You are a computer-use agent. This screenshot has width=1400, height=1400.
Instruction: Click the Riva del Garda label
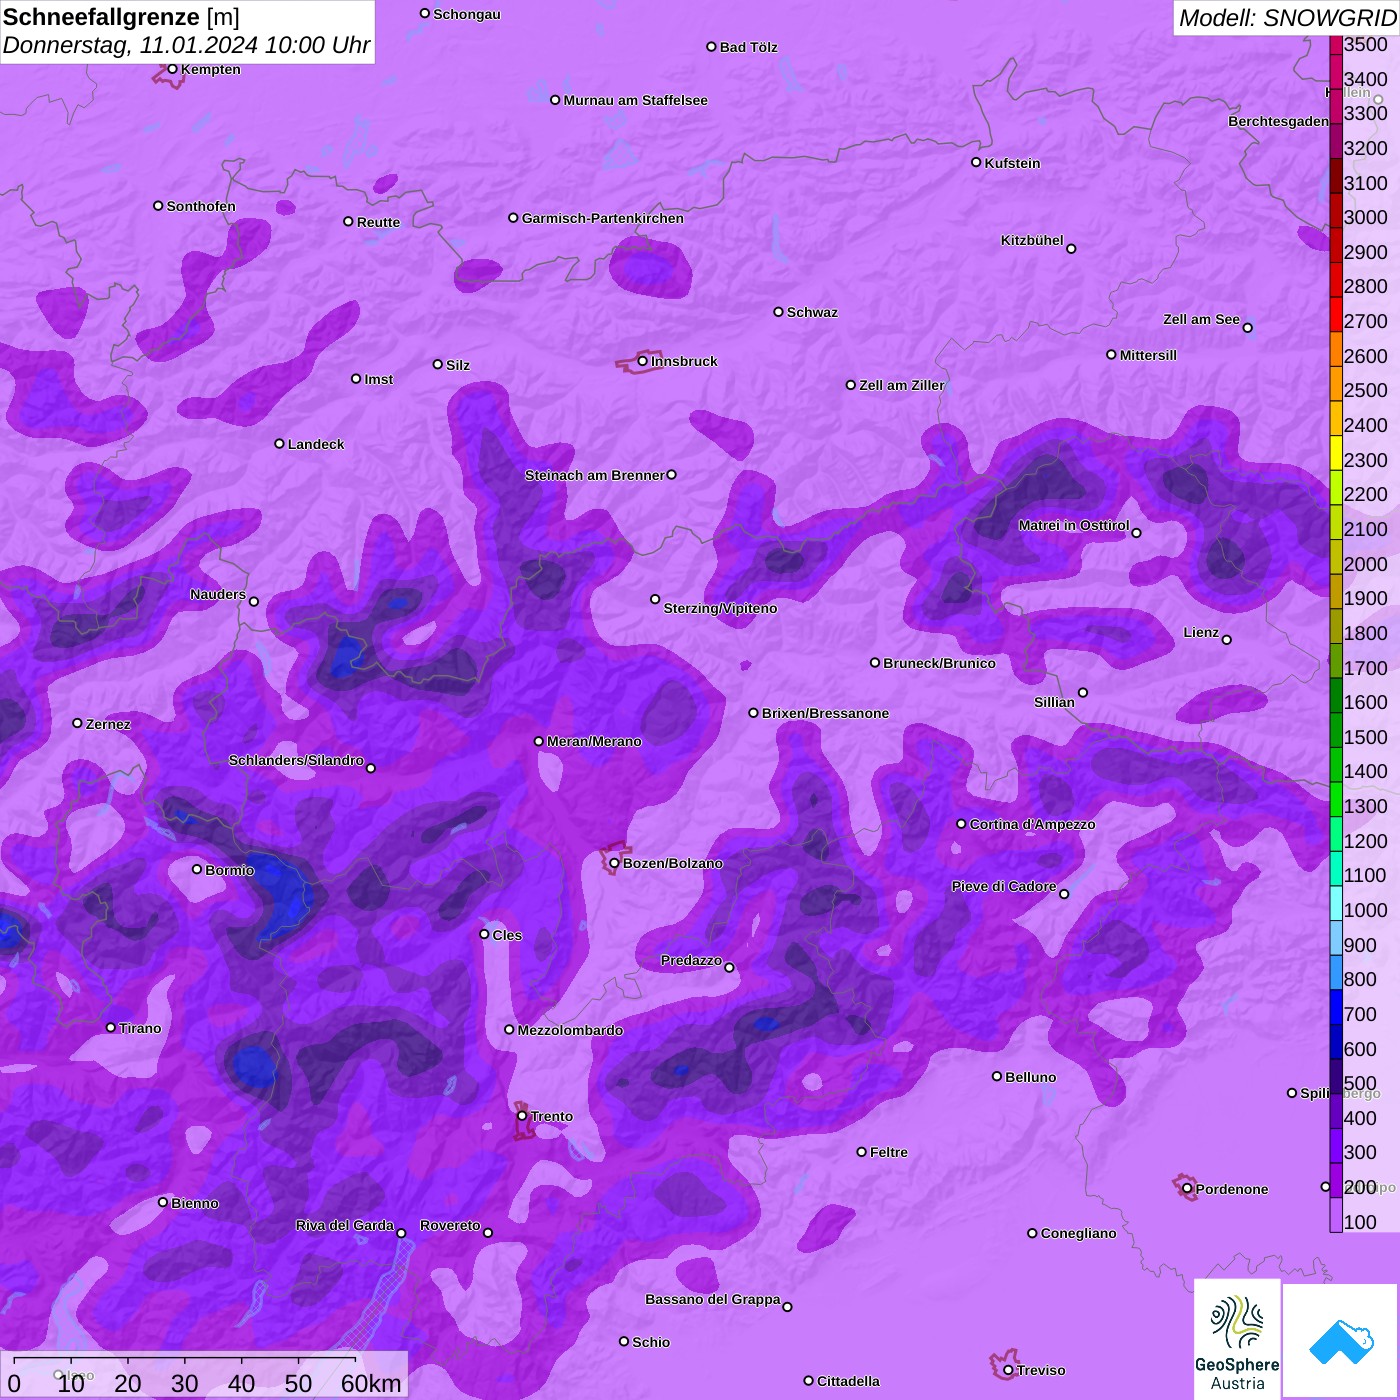pyautogui.click(x=344, y=1225)
